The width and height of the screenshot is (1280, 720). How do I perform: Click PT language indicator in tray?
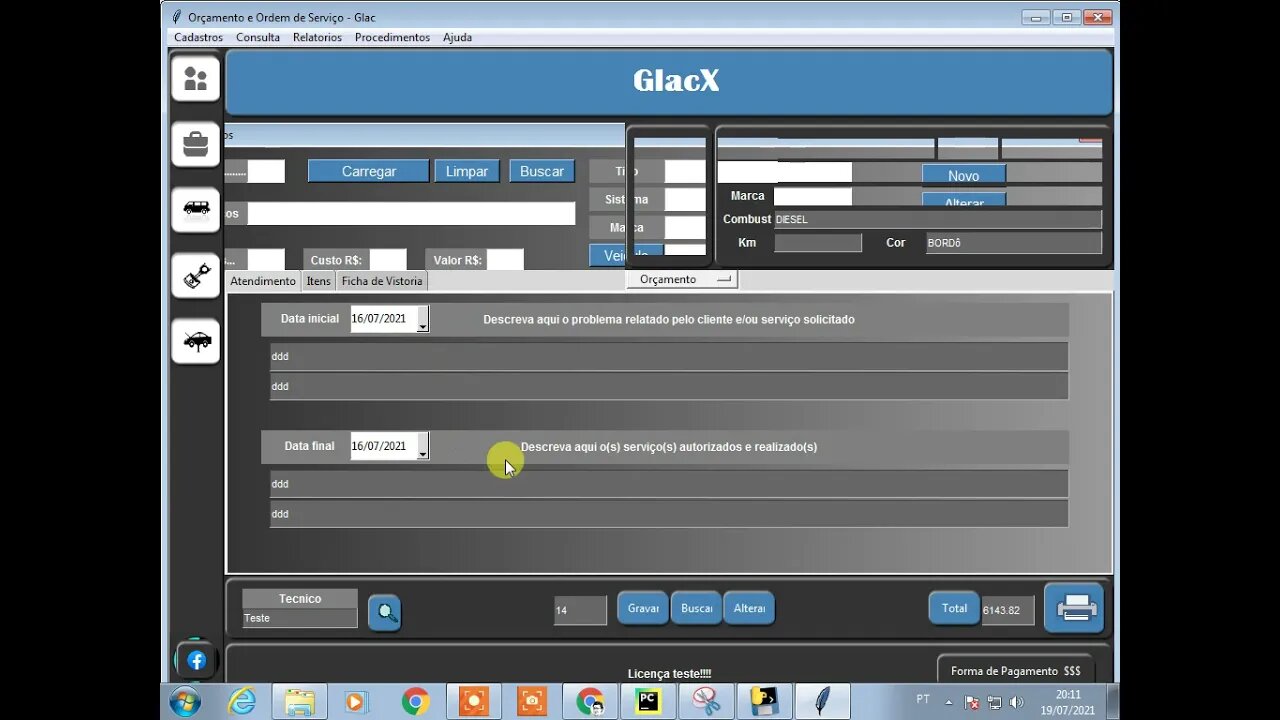922,699
